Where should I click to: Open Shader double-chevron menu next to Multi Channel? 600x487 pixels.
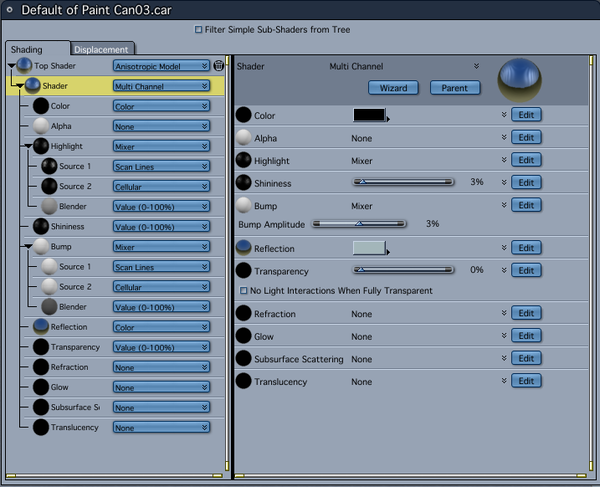pos(476,66)
